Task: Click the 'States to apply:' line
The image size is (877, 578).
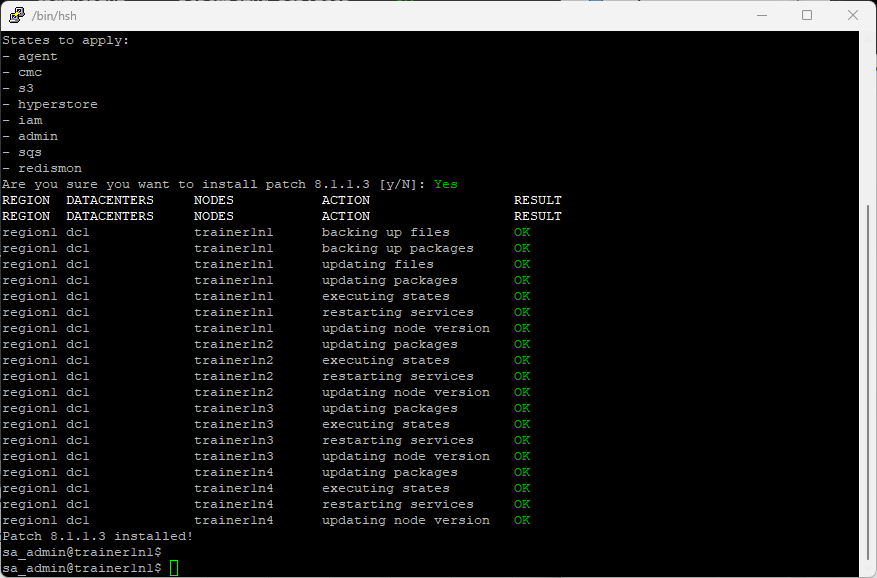Action: point(65,40)
